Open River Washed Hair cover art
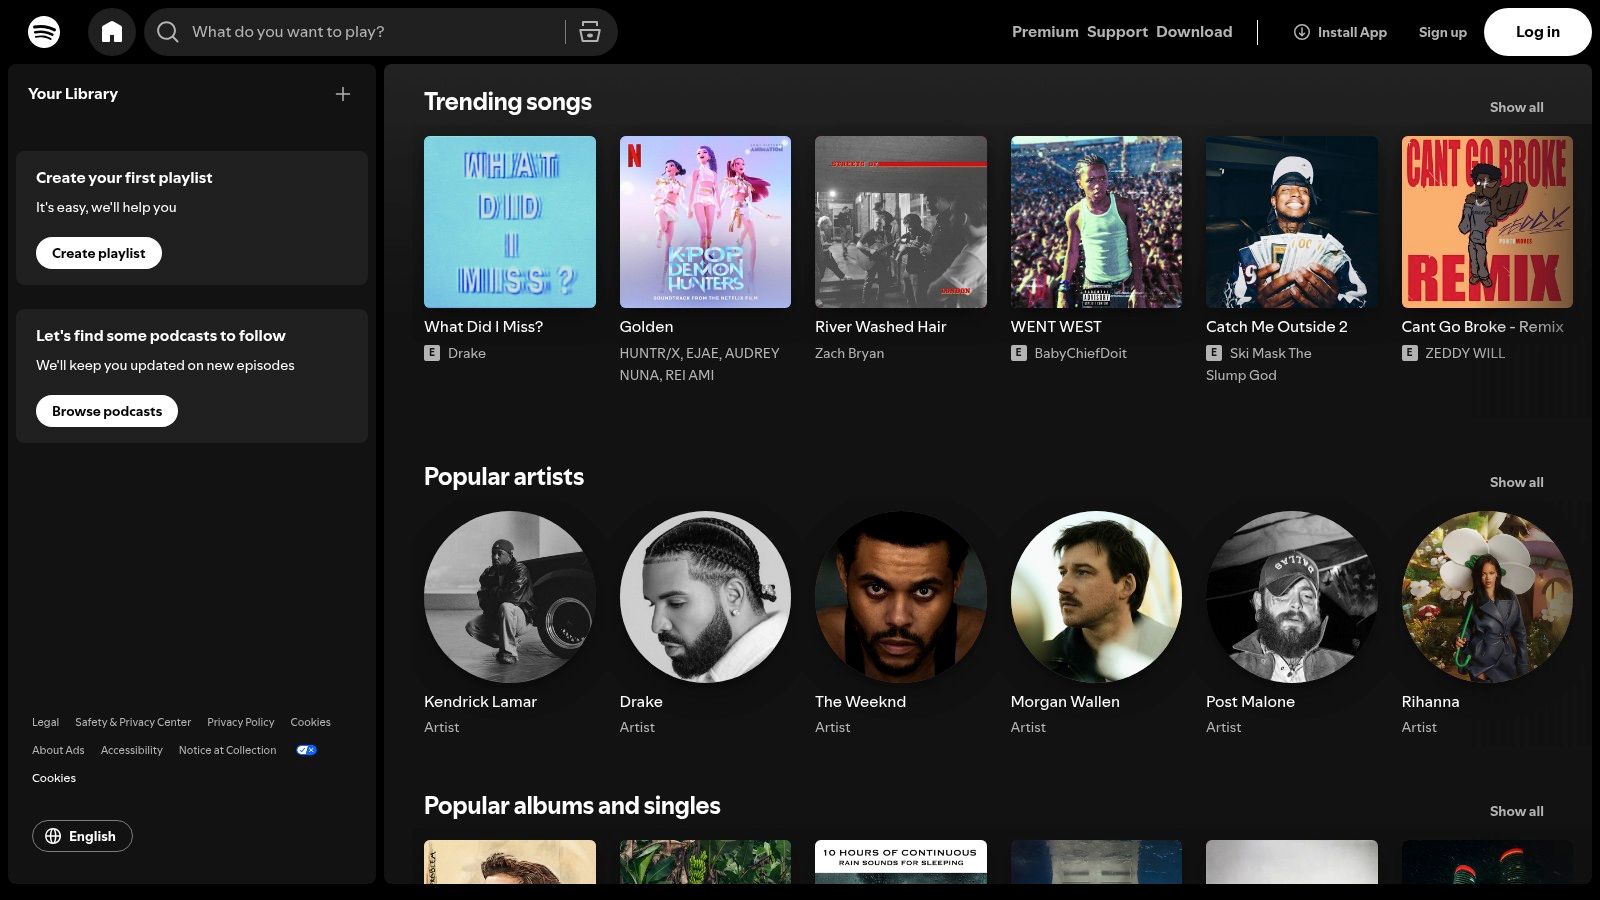The image size is (1600, 900). pyautogui.click(x=901, y=222)
